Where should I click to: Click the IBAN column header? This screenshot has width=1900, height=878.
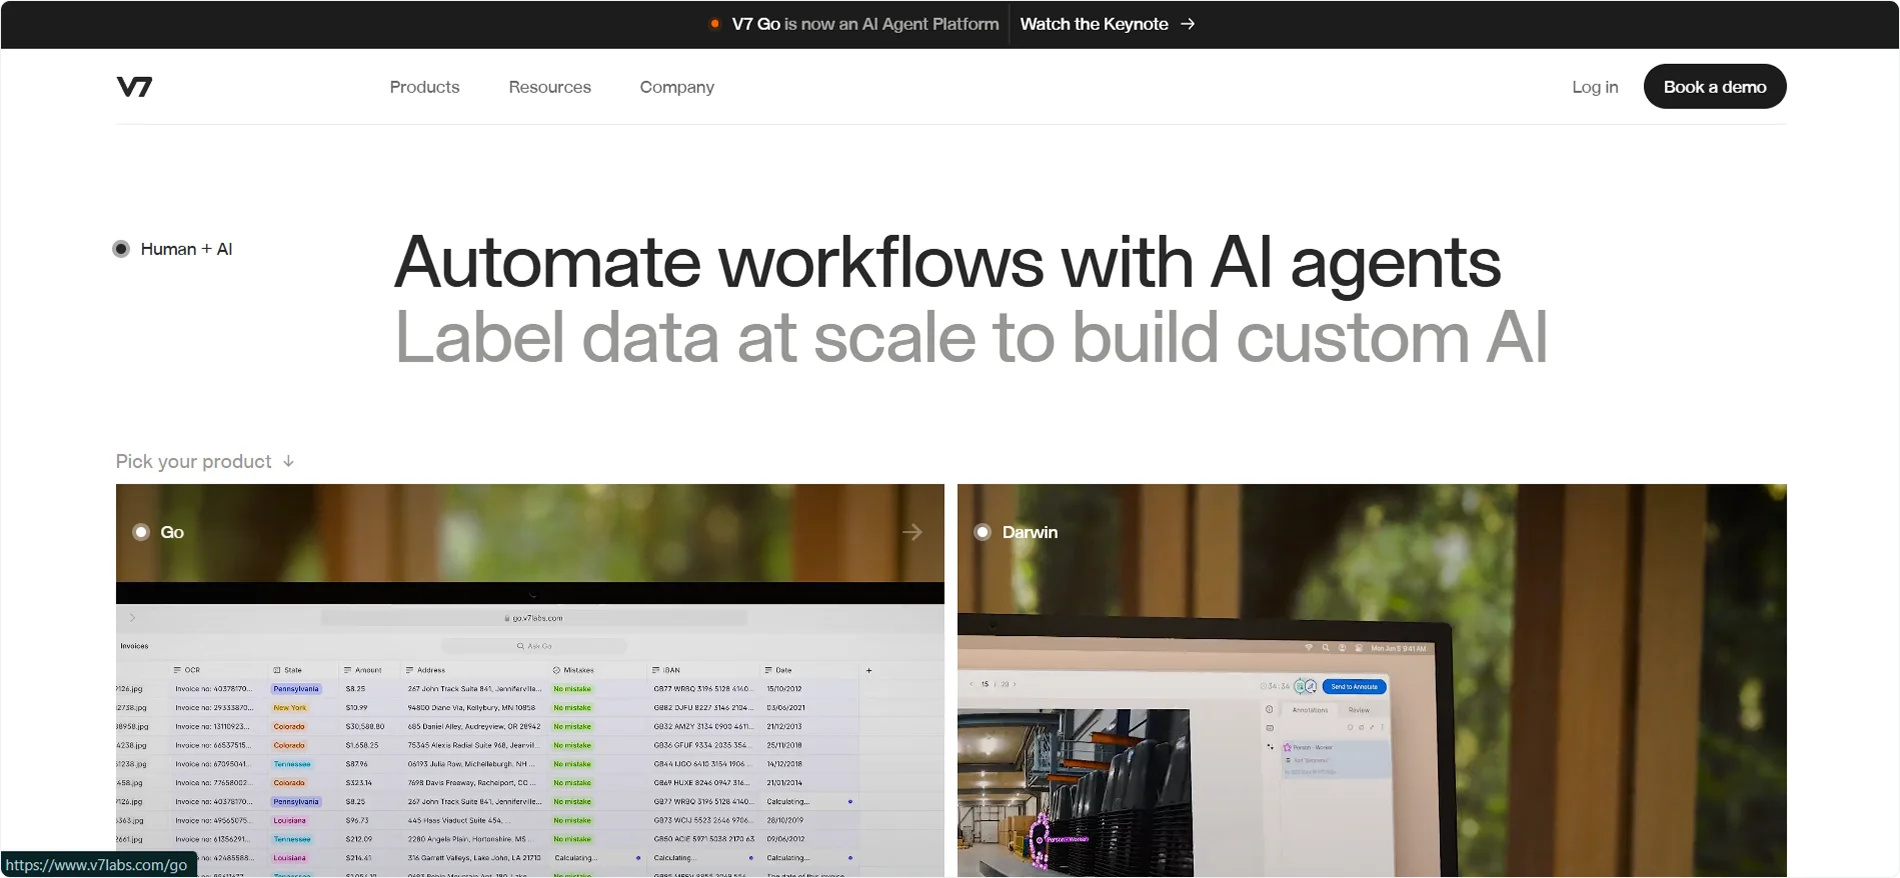(x=667, y=670)
